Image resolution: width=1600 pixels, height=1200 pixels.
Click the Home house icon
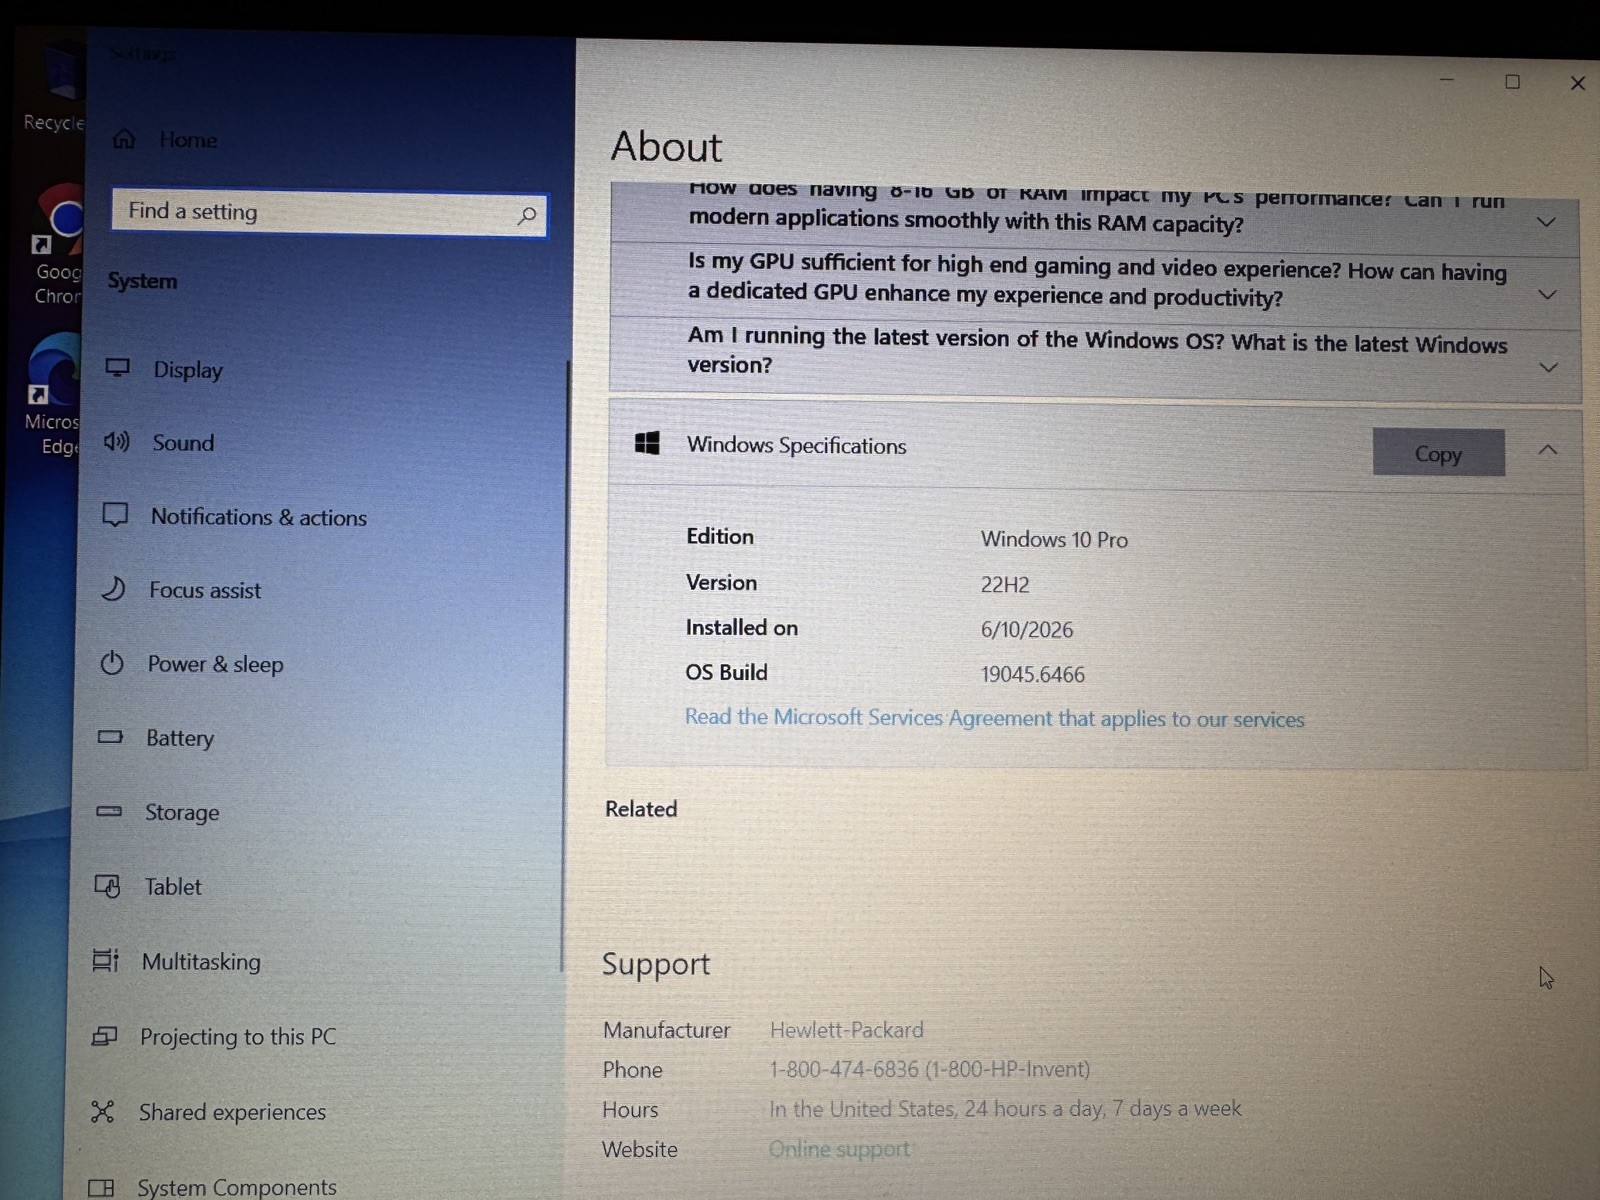pyautogui.click(x=124, y=139)
